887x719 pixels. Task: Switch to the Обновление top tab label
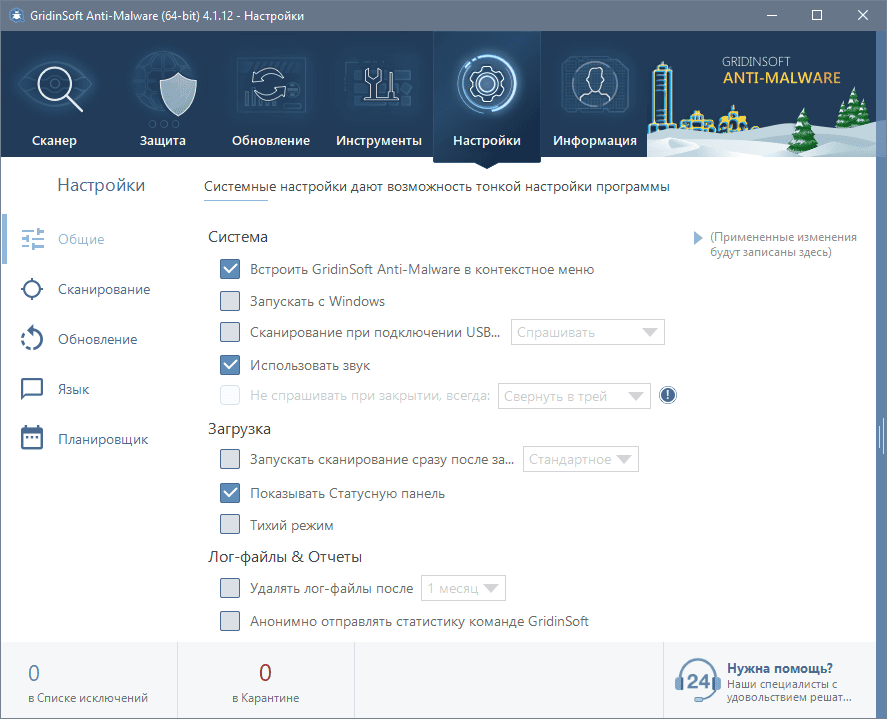pos(270,140)
